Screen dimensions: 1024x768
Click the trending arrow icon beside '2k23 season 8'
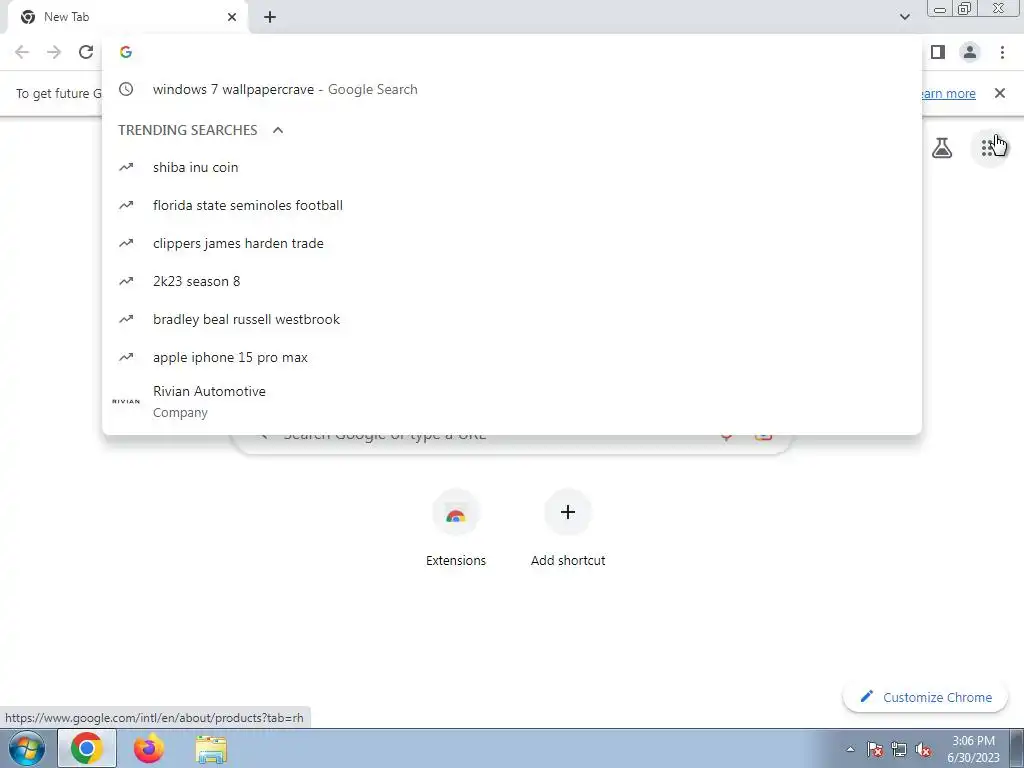tap(126, 281)
